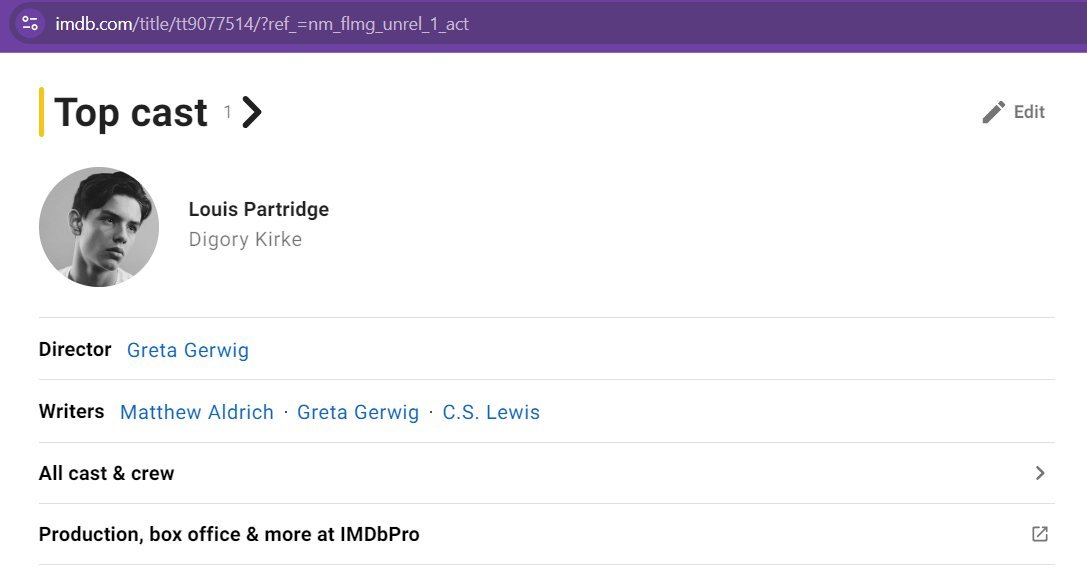Click the cast count number 1

tap(227, 112)
